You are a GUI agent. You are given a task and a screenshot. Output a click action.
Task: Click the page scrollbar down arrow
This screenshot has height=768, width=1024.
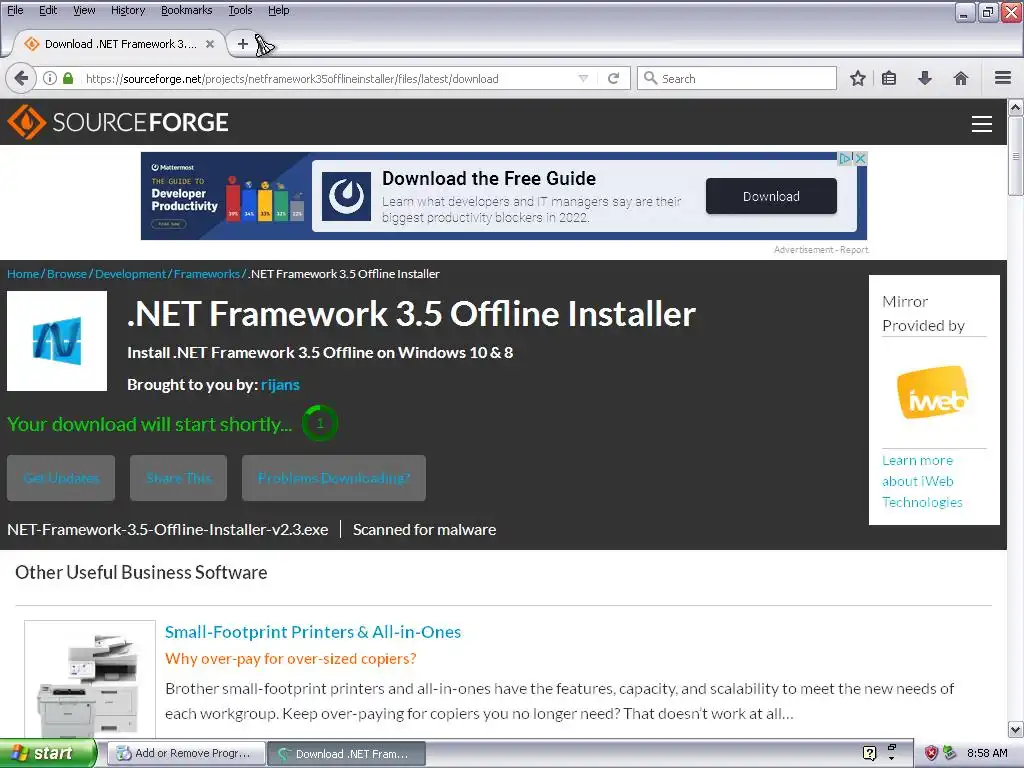tap(1016, 729)
